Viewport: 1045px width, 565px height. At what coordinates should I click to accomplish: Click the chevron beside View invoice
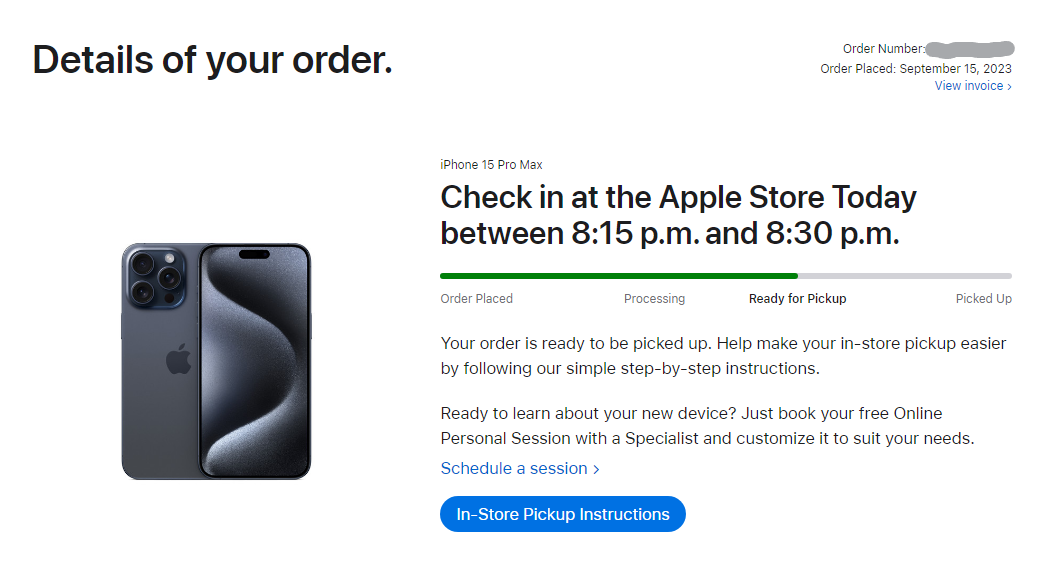(1009, 87)
